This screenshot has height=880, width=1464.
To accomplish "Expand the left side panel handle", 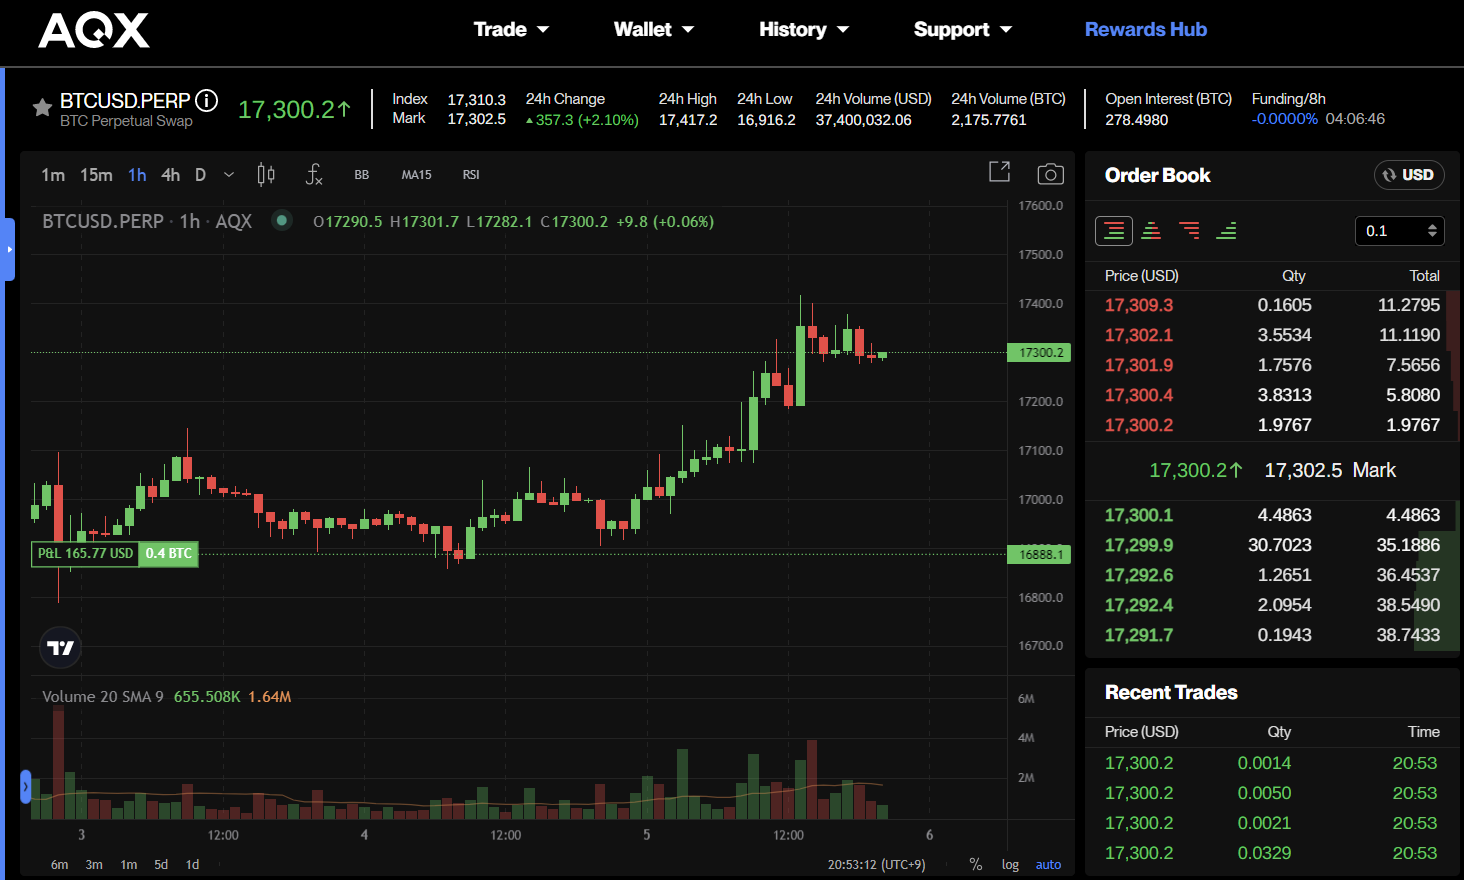I will pyautogui.click(x=9, y=249).
